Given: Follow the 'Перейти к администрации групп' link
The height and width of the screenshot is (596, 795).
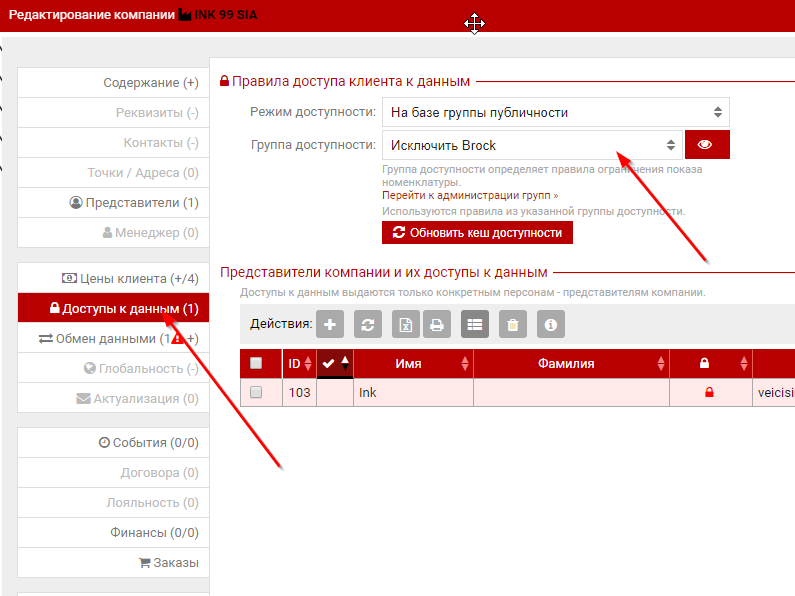Looking at the screenshot, I should (470, 196).
